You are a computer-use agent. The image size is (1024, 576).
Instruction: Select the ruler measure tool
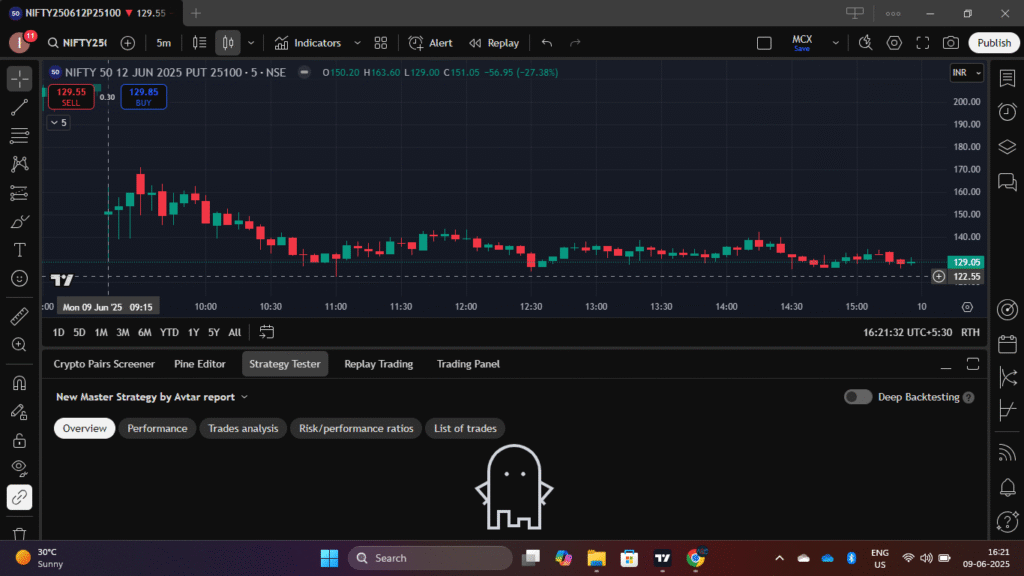pyautogui.click(x=20, y=316)
